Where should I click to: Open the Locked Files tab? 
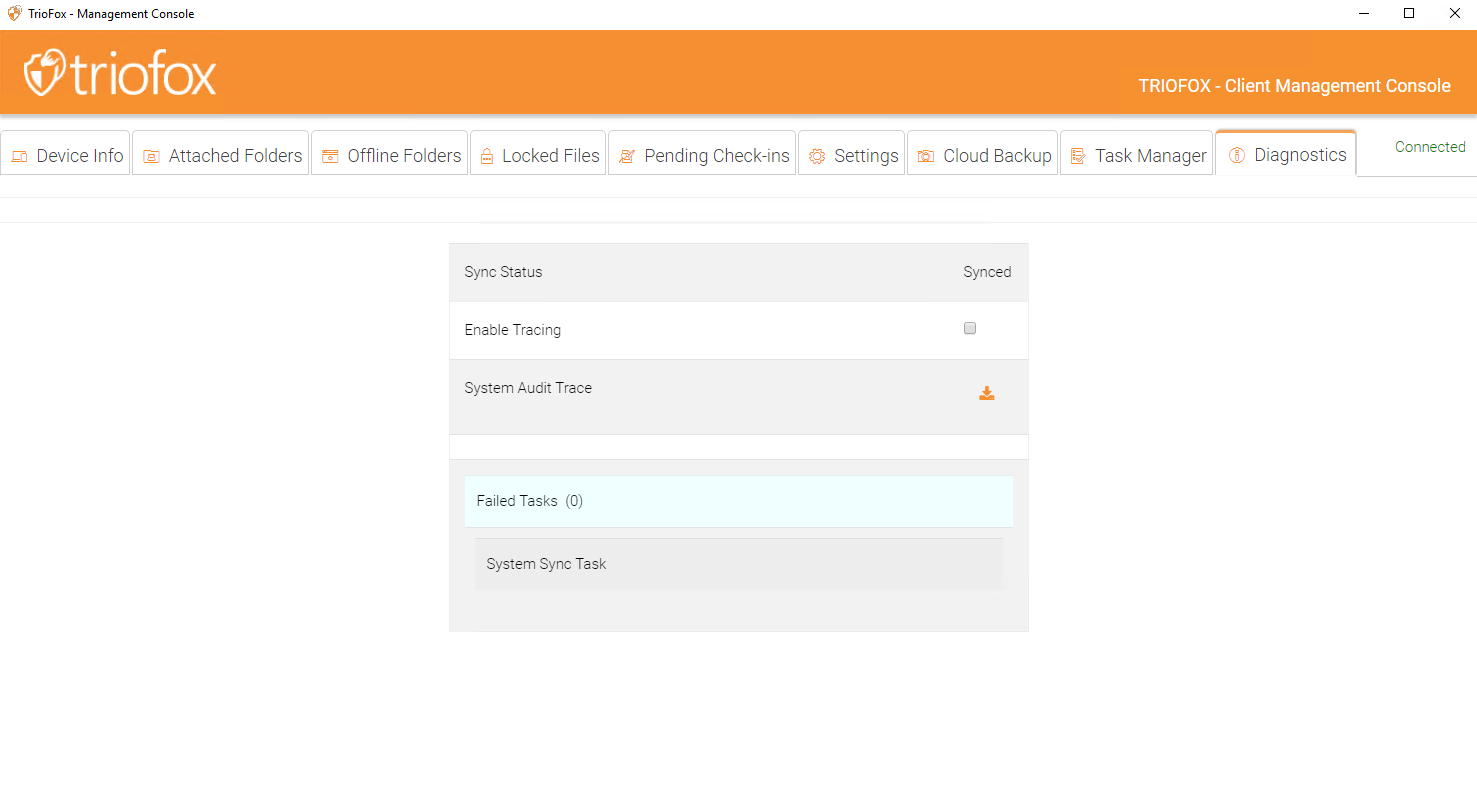coord(538,155)
